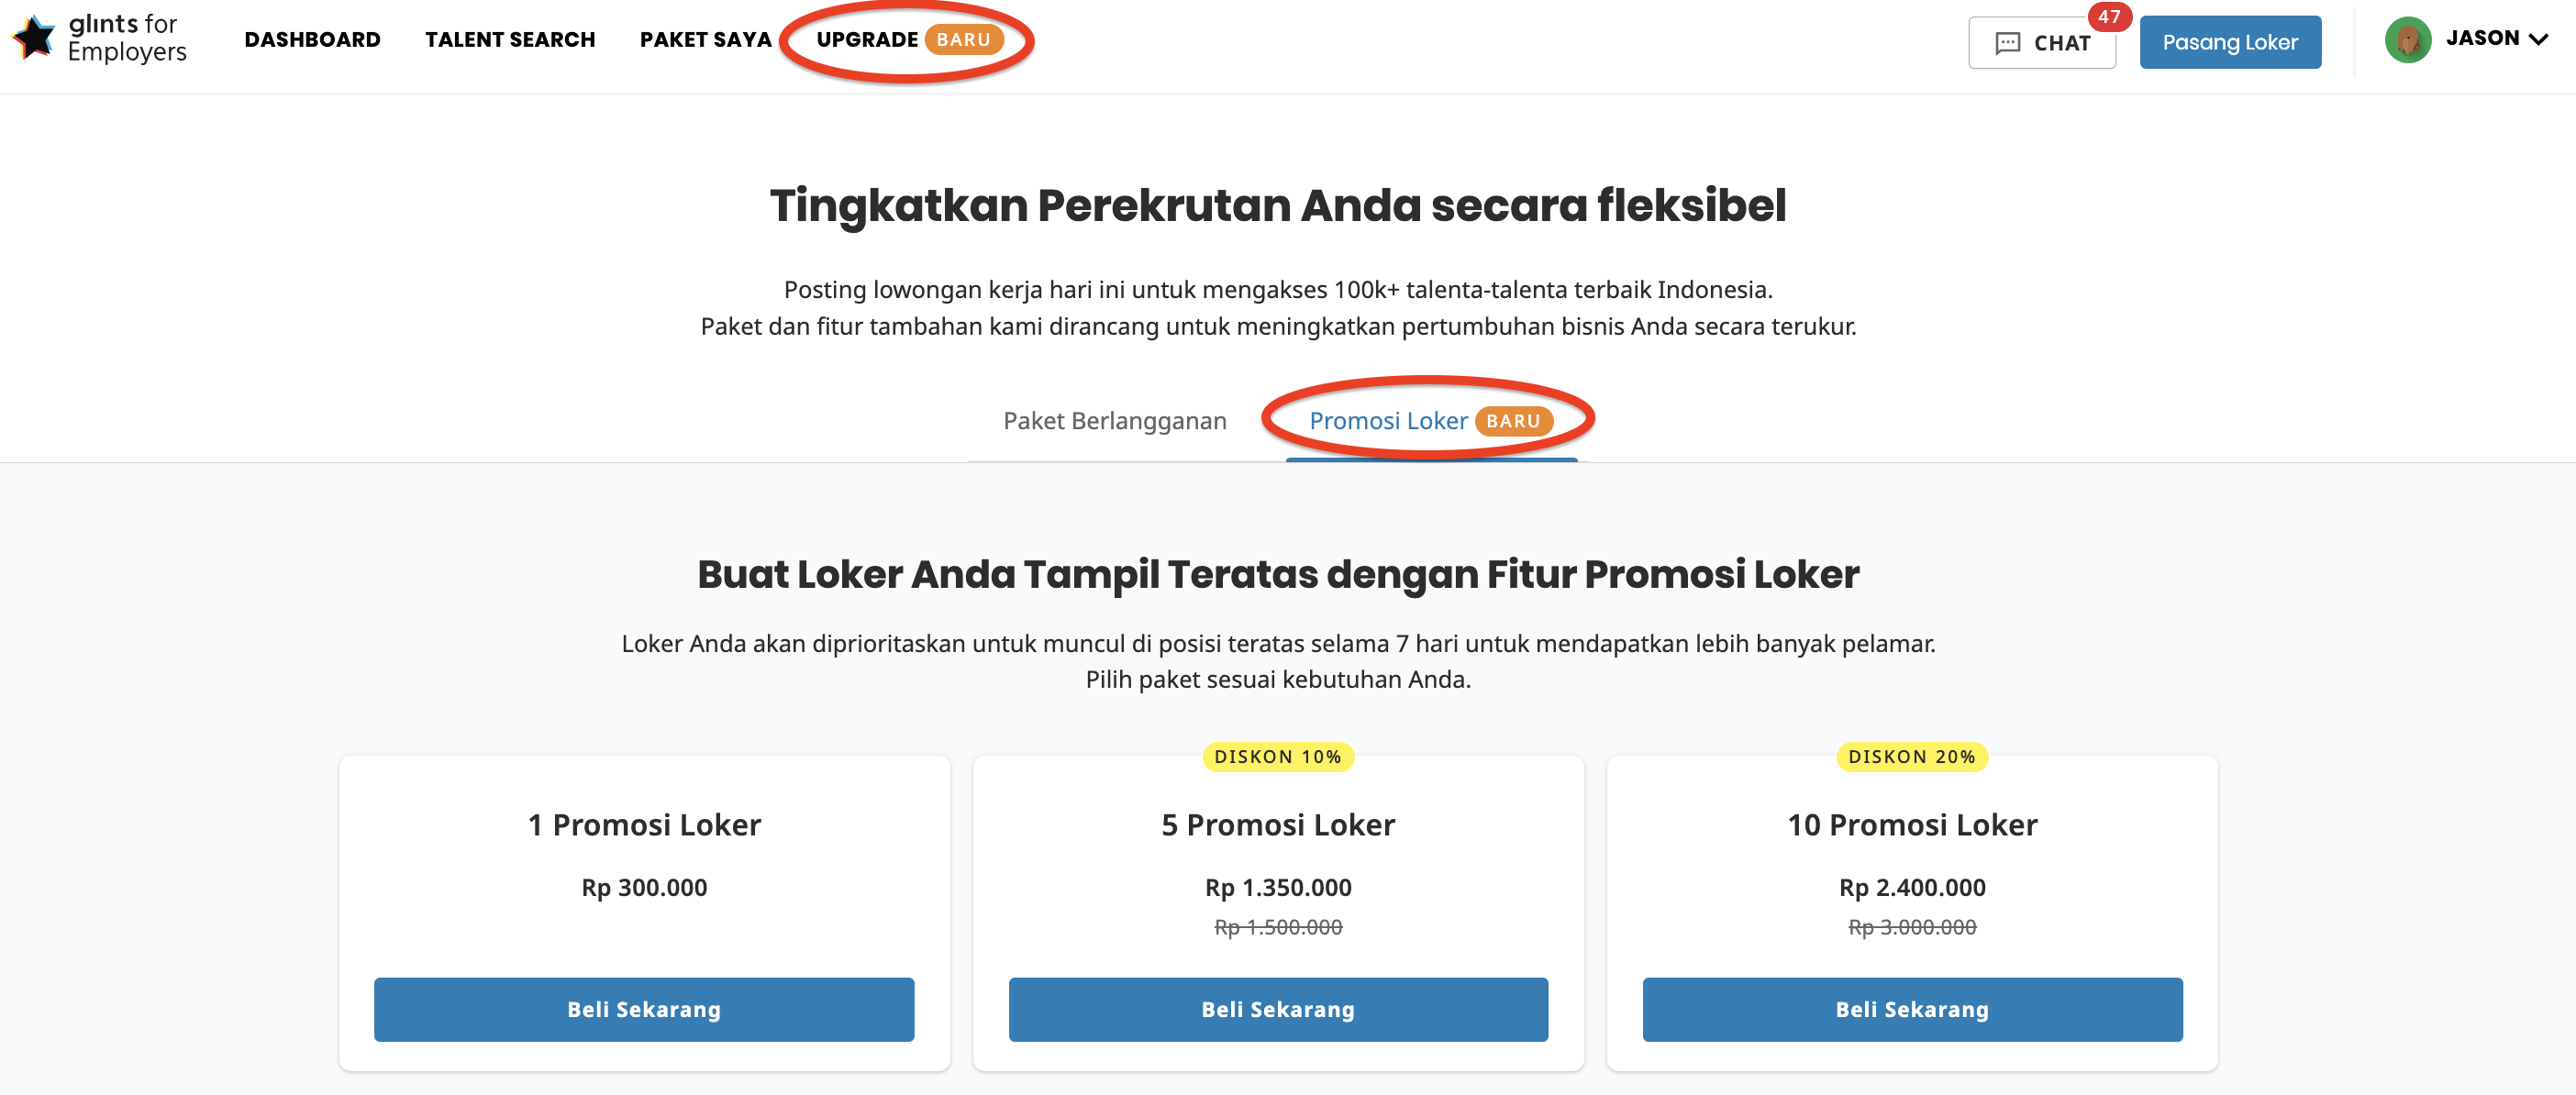This screenshot has height=1095, width=2576.
Task: Go to TALENT SEARCH in navigation
Action: click(510, 40)
